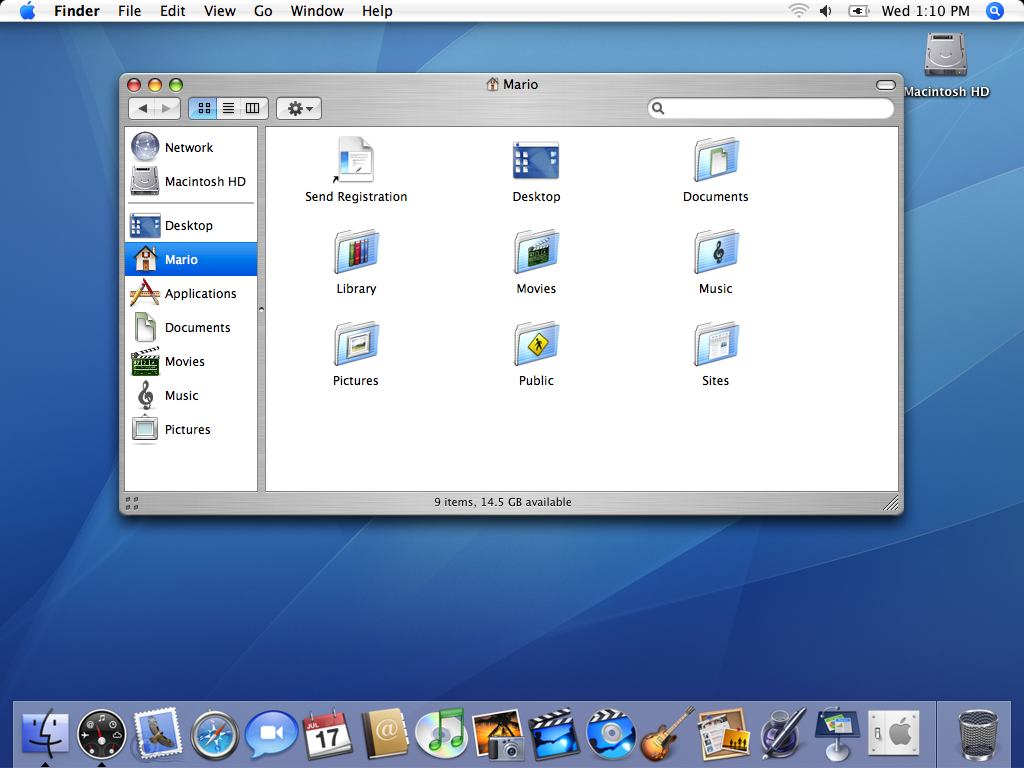Select Macintosh HD in the Finder sidebar
Viewport: 1024px width, 768px height.
(191, 181)
